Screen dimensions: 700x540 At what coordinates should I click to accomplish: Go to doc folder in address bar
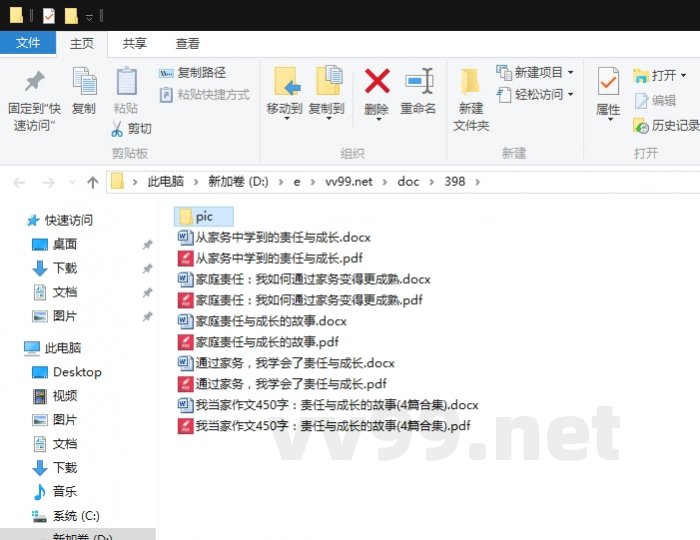[408, 182]
